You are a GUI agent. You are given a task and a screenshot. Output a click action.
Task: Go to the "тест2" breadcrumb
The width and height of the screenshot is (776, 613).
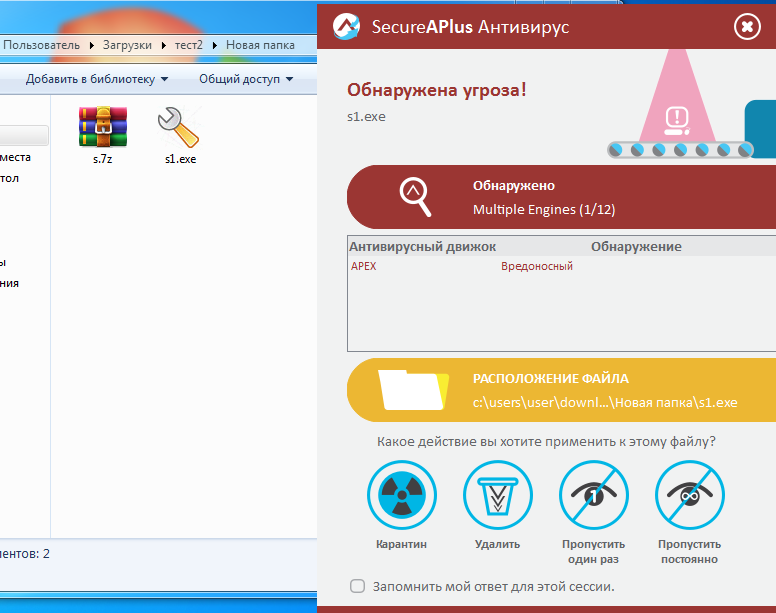click(x=189, y=45)
